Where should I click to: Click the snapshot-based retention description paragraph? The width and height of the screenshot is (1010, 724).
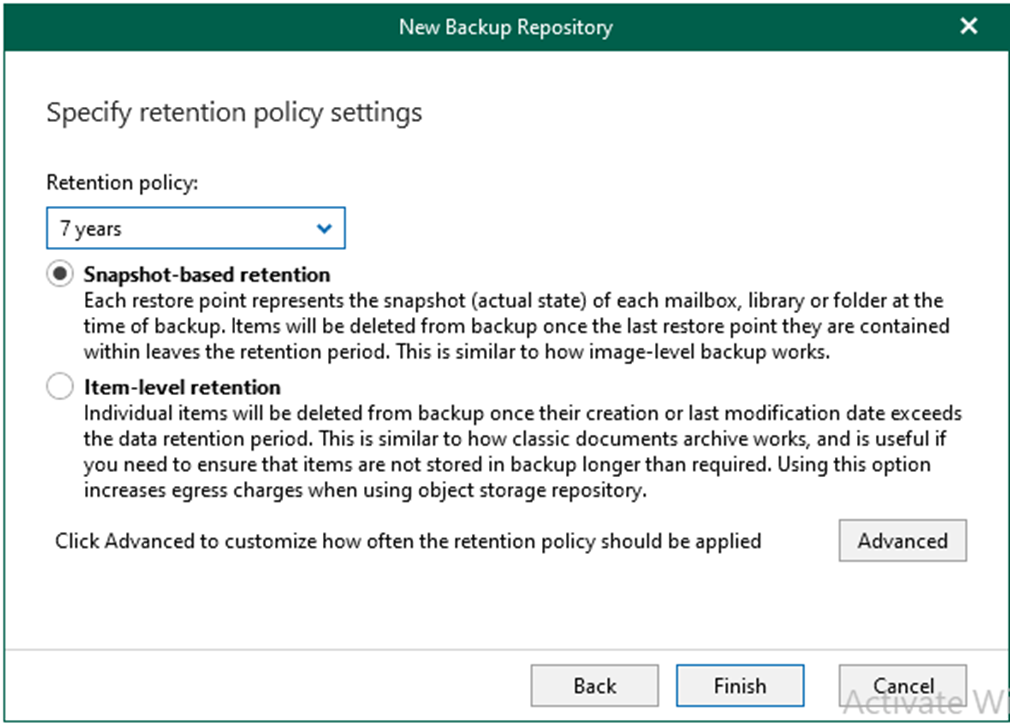click(x=515, y=325)
